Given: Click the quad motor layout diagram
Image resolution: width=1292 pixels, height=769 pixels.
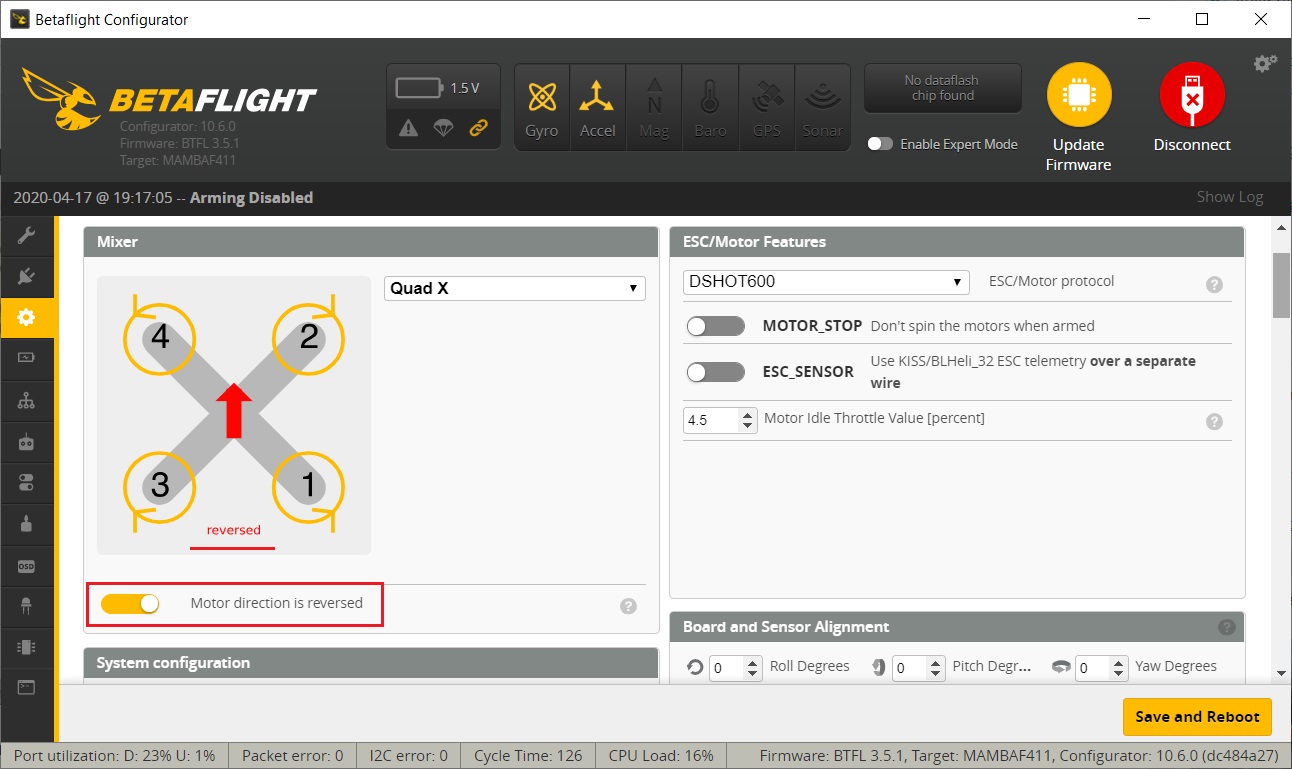Looking at the screenshot, I should tap(234, 416).
